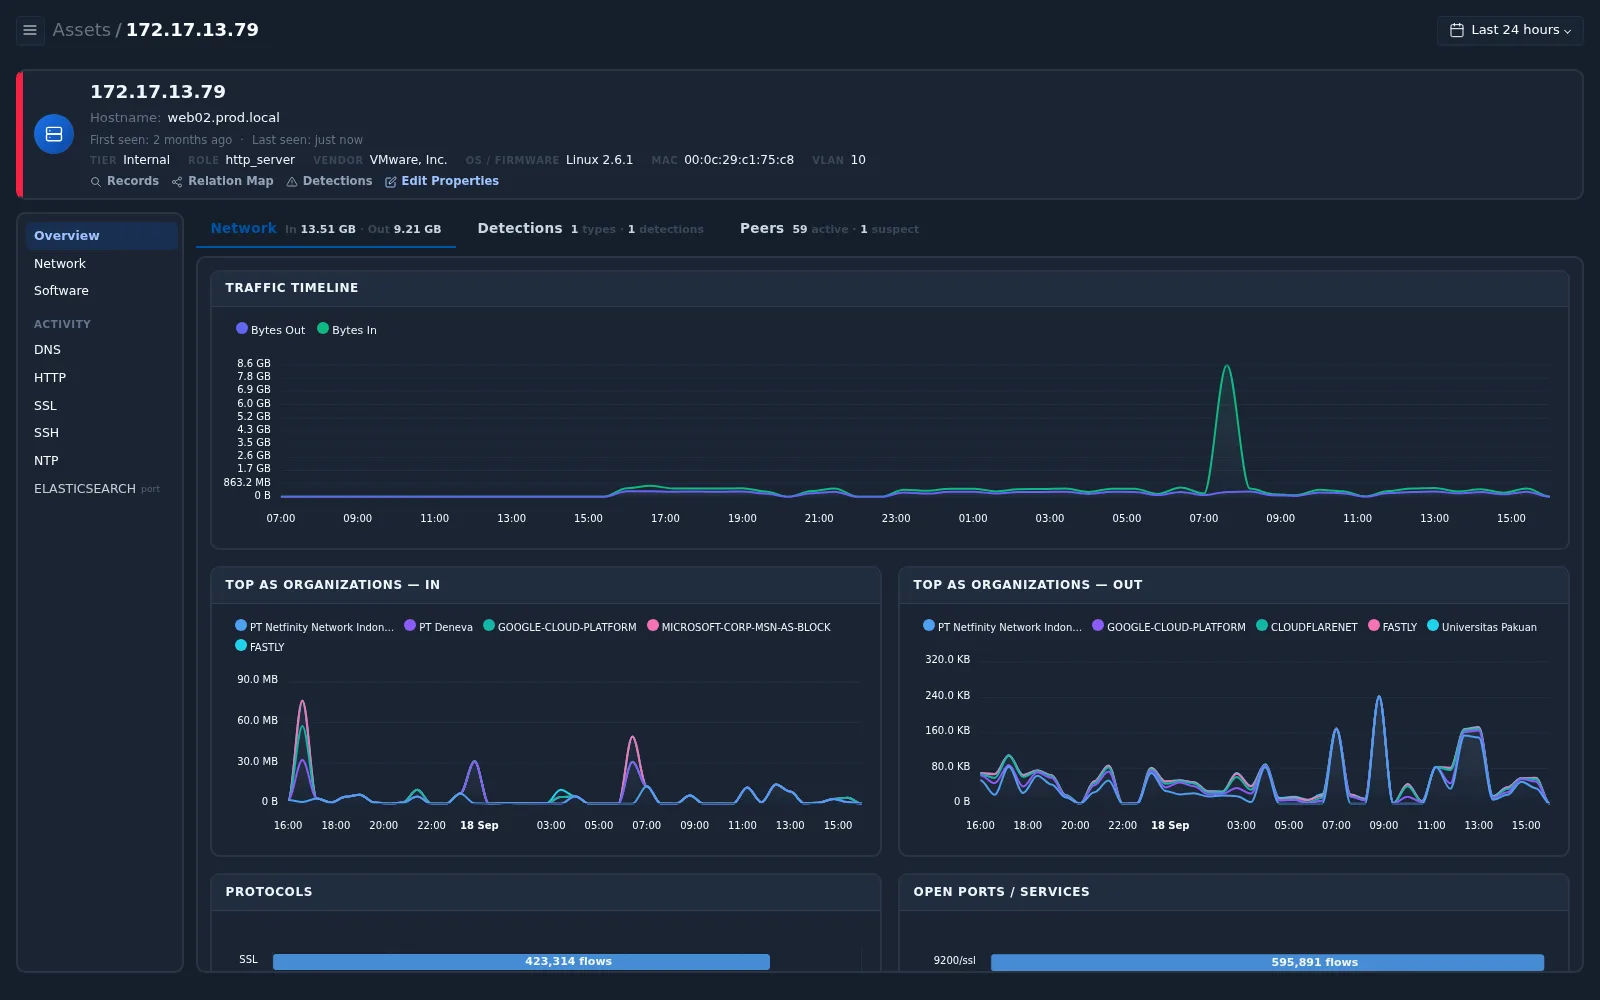Open DNS activity in the sidebar

tap(101, 350)
